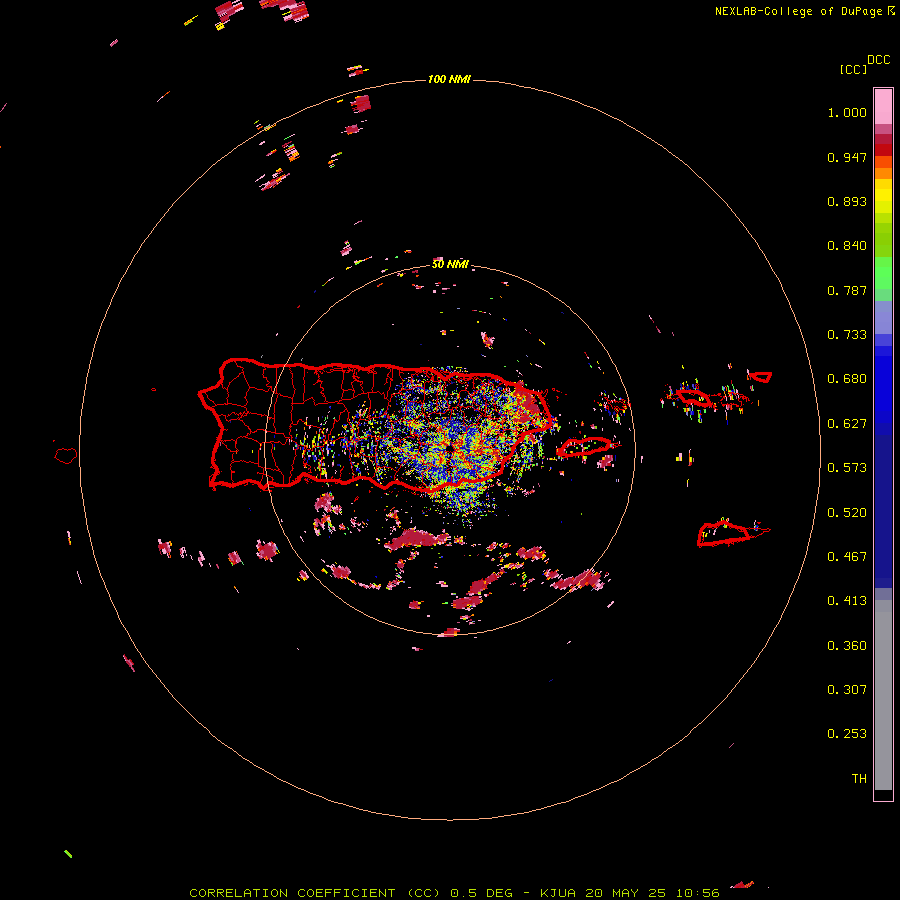Click the 0.360 scale value

pyautogui.click(x=847, y=646)
